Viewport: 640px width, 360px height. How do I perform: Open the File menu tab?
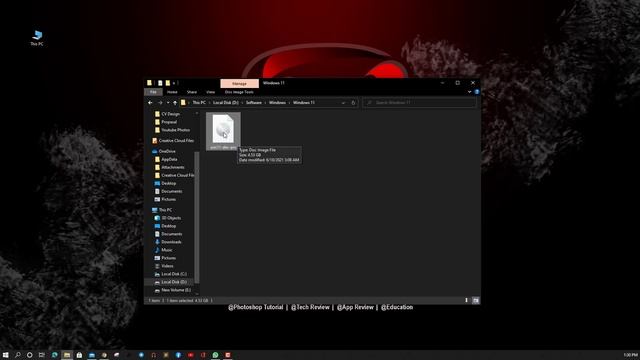(x=153, y=92)
